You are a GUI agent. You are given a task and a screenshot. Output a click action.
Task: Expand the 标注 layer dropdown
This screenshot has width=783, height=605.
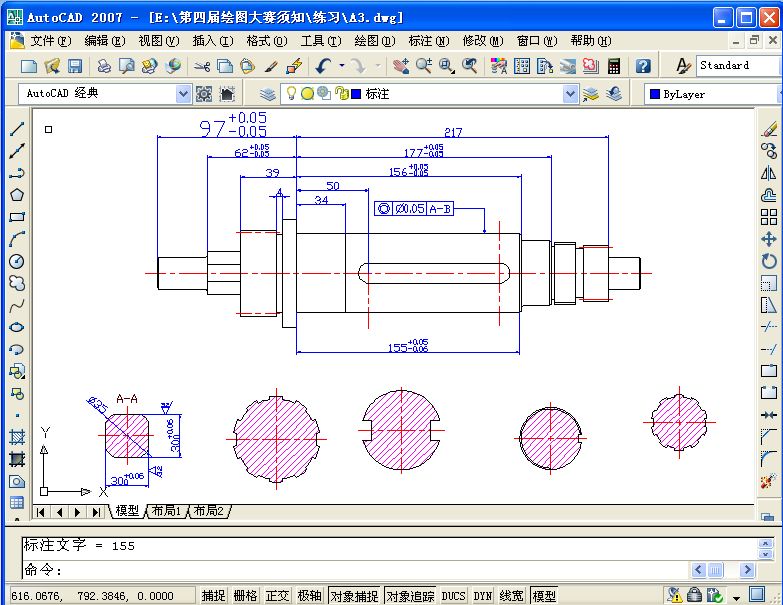(570, 94)
